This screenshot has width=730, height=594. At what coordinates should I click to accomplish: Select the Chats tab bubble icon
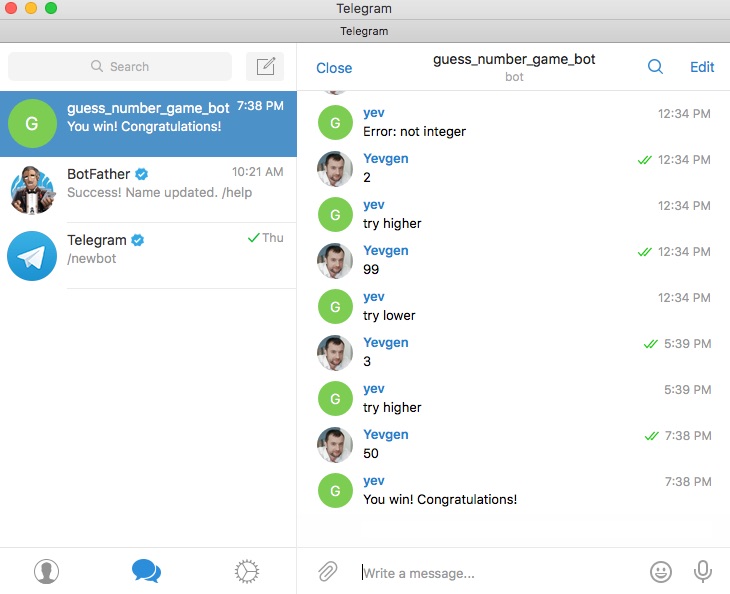[146, 571]
